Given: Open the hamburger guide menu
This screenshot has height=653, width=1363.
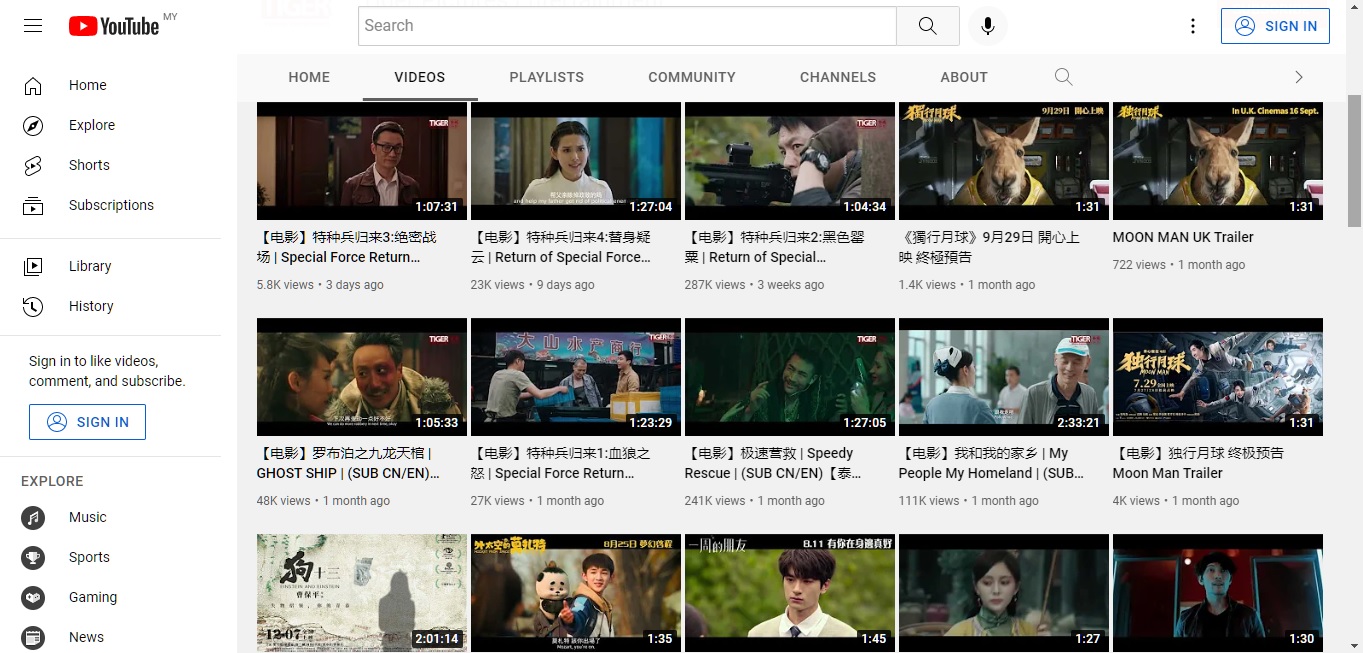Looking at the screenshot, I should (33, 26).
